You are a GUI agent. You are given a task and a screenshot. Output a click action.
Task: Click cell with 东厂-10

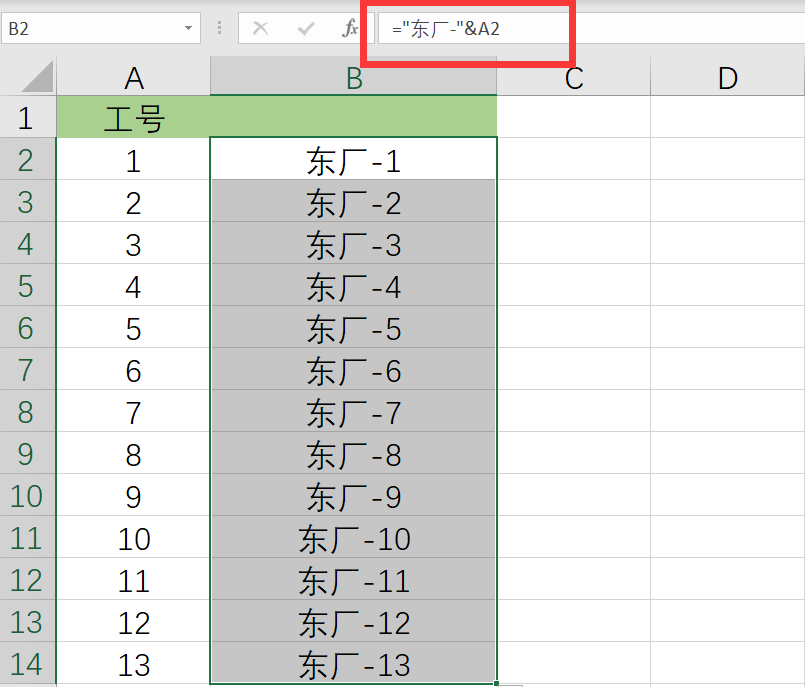pyautogui.click(x=354, y=538)
